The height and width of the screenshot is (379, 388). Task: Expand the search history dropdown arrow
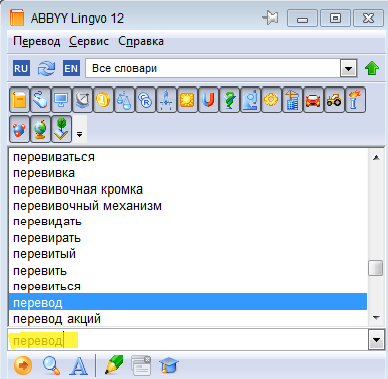pyautogui.click(x=377, y=340)
